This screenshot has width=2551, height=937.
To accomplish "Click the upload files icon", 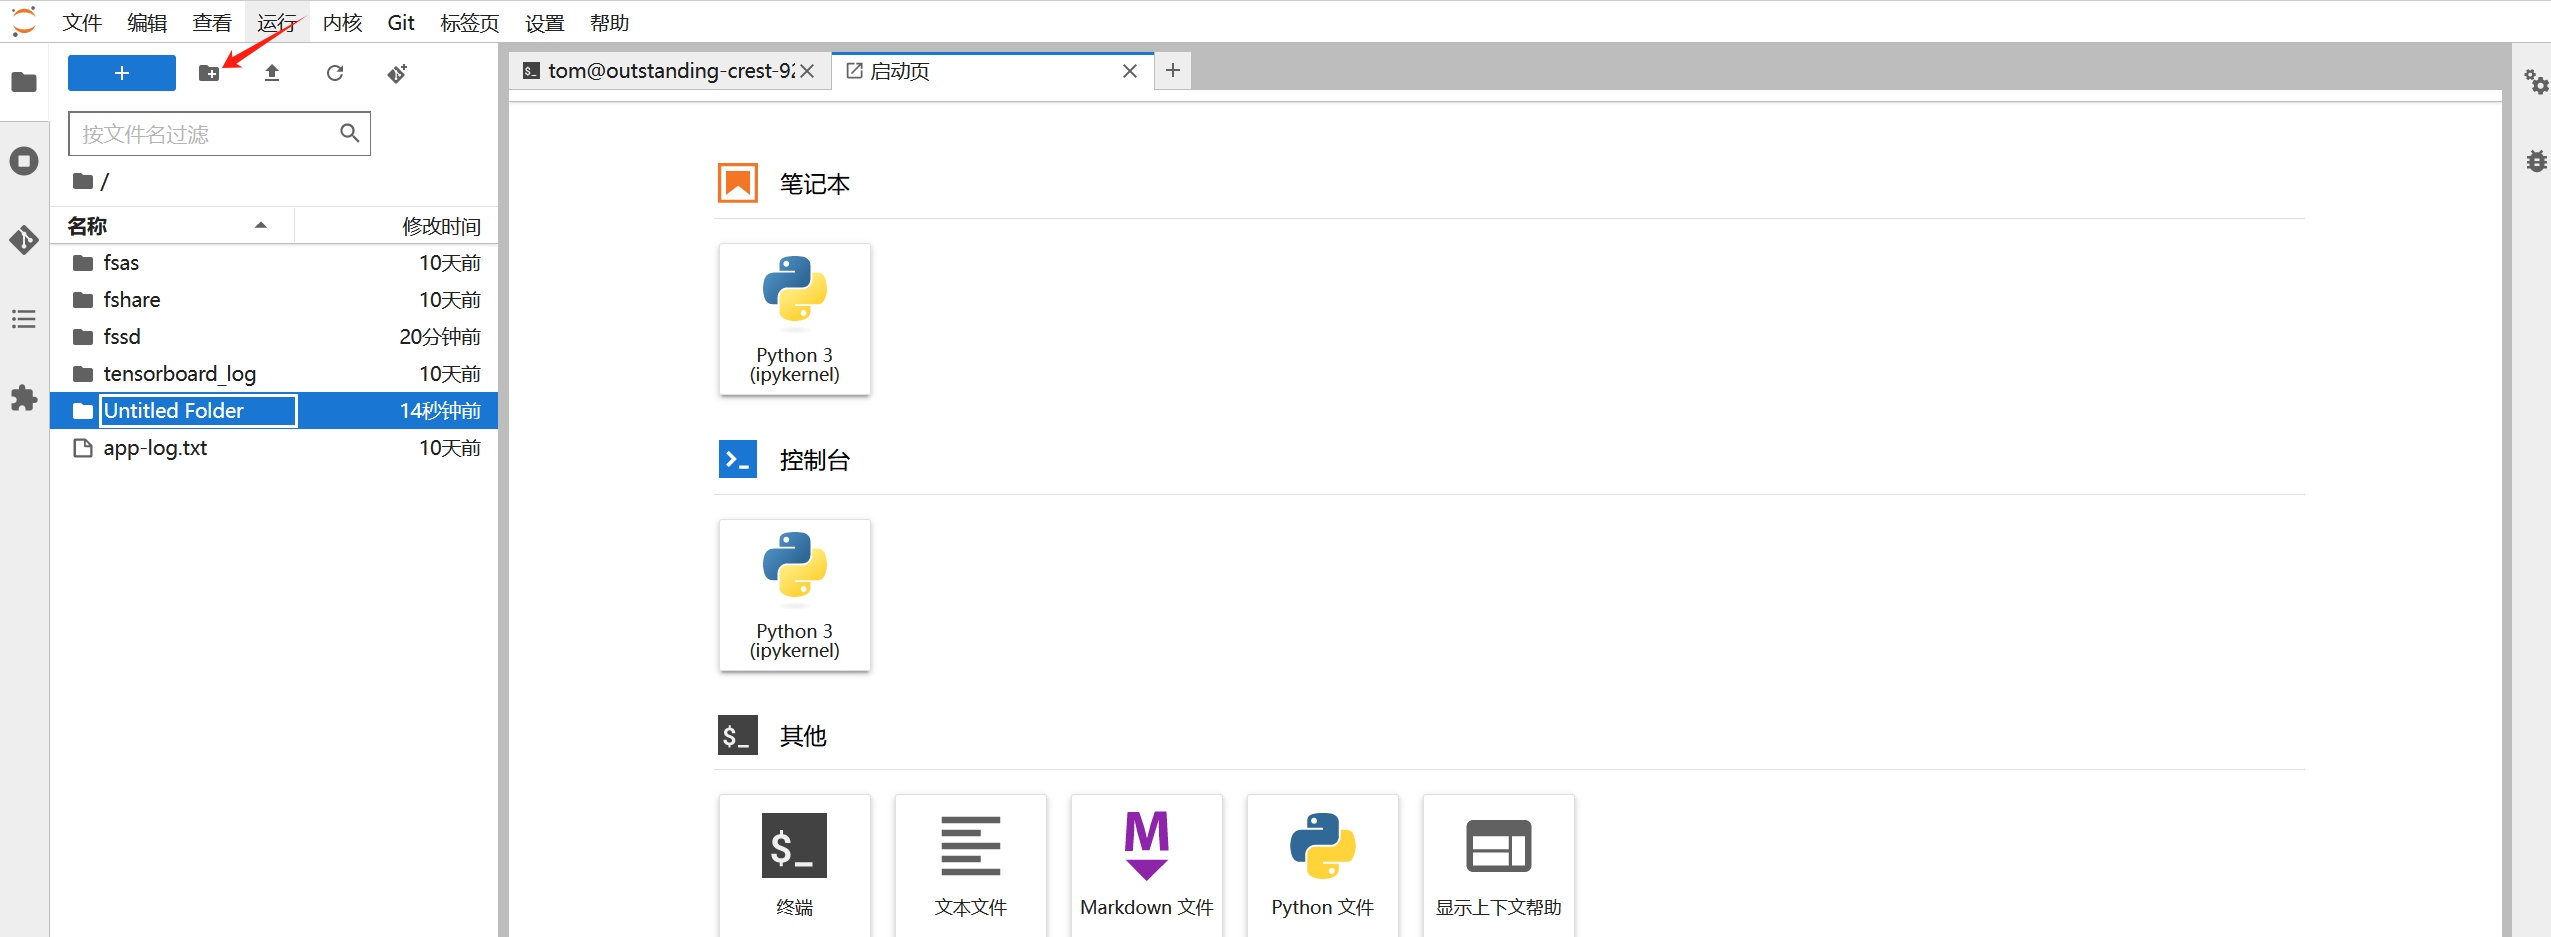I will [x=272, y=73].
